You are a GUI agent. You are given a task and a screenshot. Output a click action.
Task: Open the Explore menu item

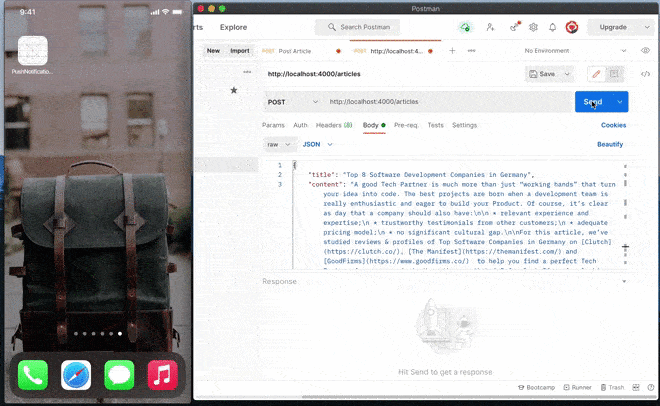(233, 27)
